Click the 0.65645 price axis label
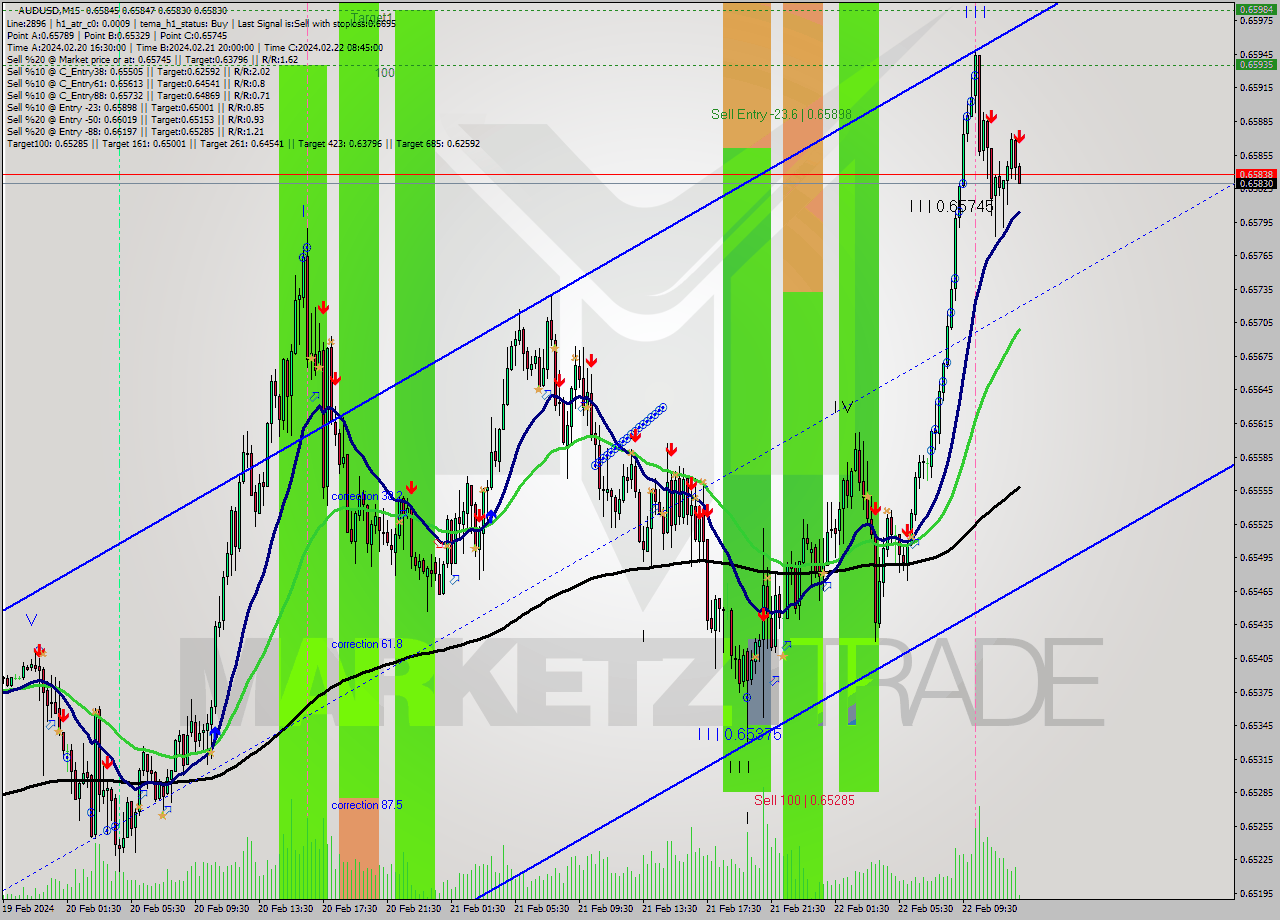This screenshot has height=920, width=1280. 1257,390
